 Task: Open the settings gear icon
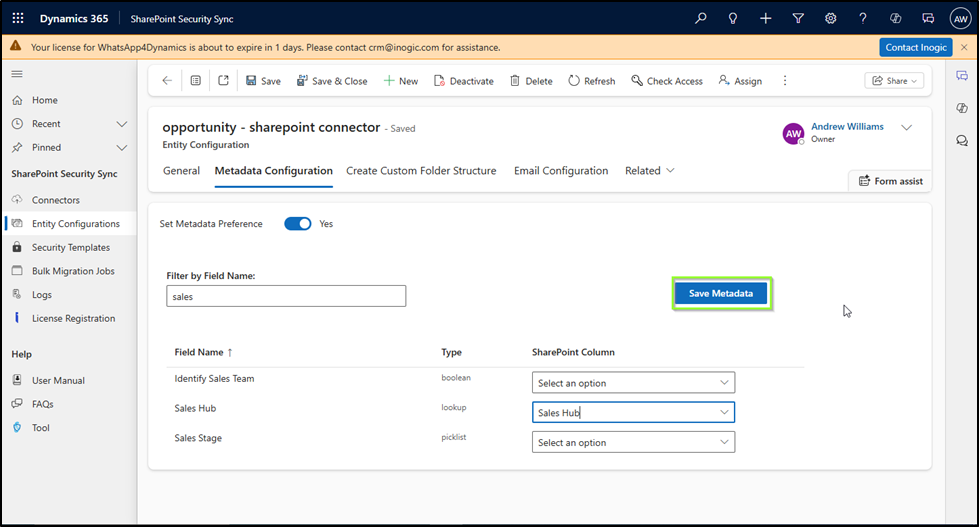click(x=830, y=18)
